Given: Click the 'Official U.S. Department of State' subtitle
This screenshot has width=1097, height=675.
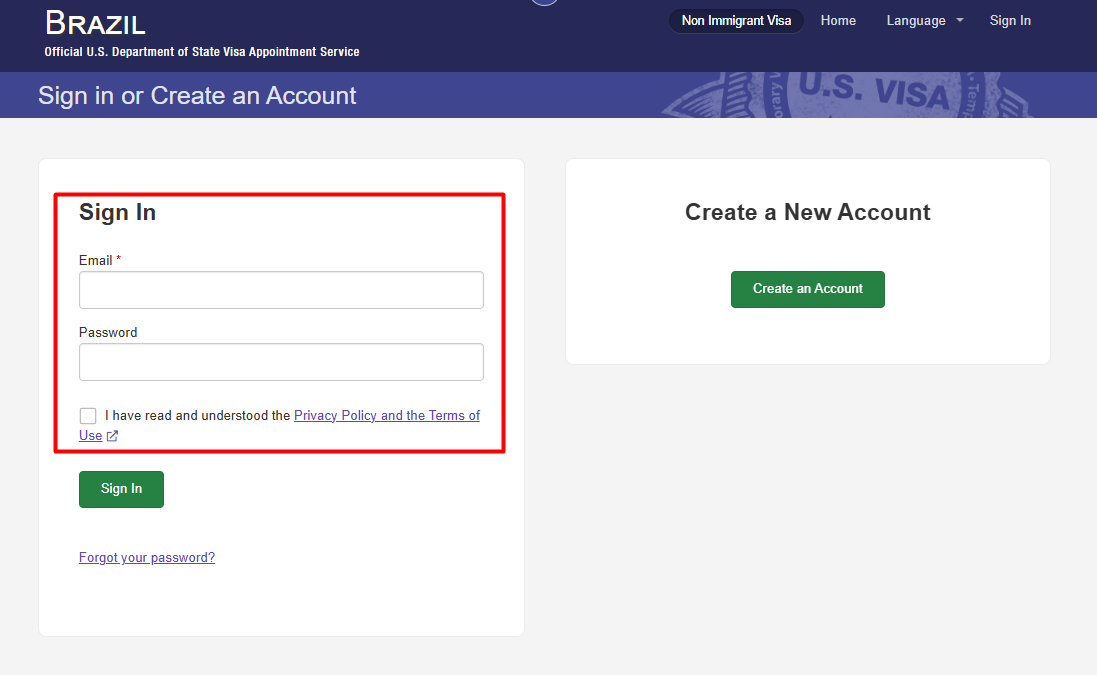Looking at the screenshot, I should click(202, 52).
